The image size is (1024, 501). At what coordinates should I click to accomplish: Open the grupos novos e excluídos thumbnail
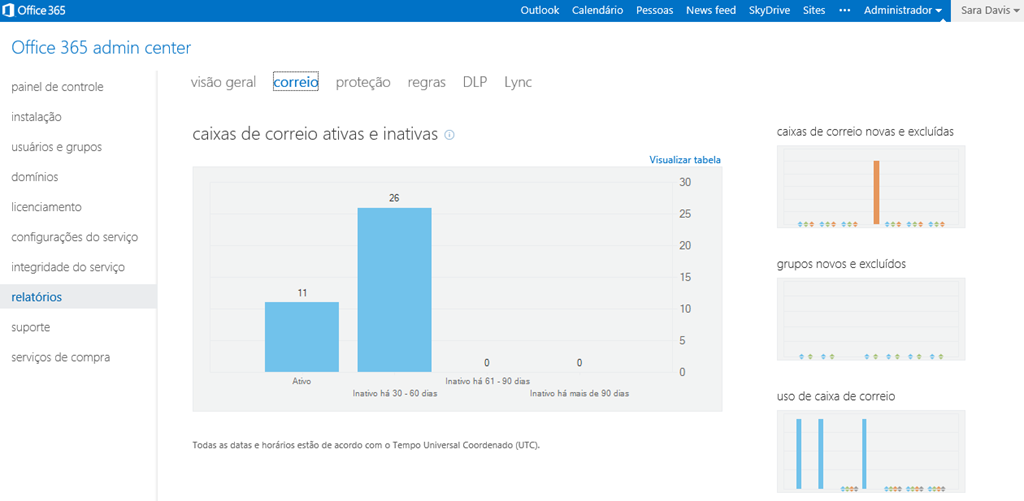(x=870, y=319)
